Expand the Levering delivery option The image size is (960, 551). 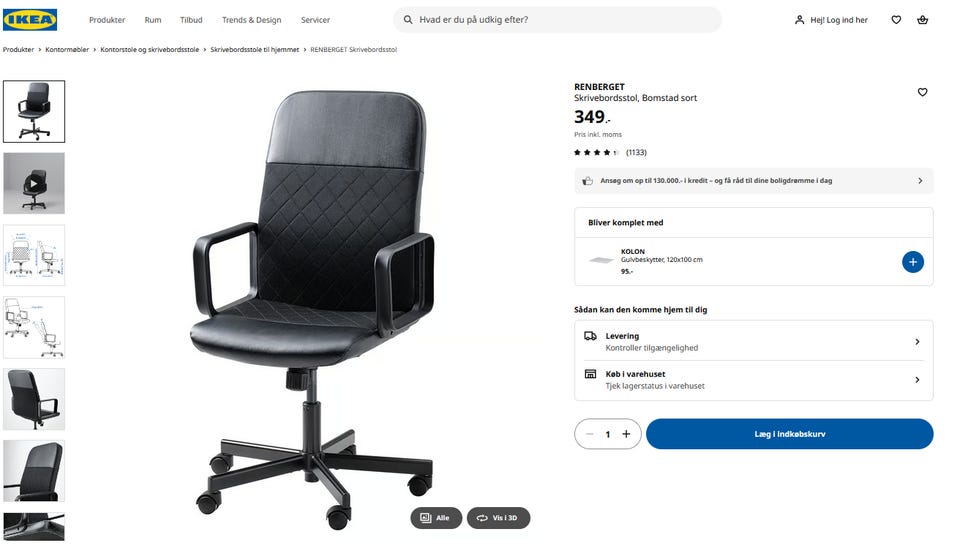pos(754,342)
